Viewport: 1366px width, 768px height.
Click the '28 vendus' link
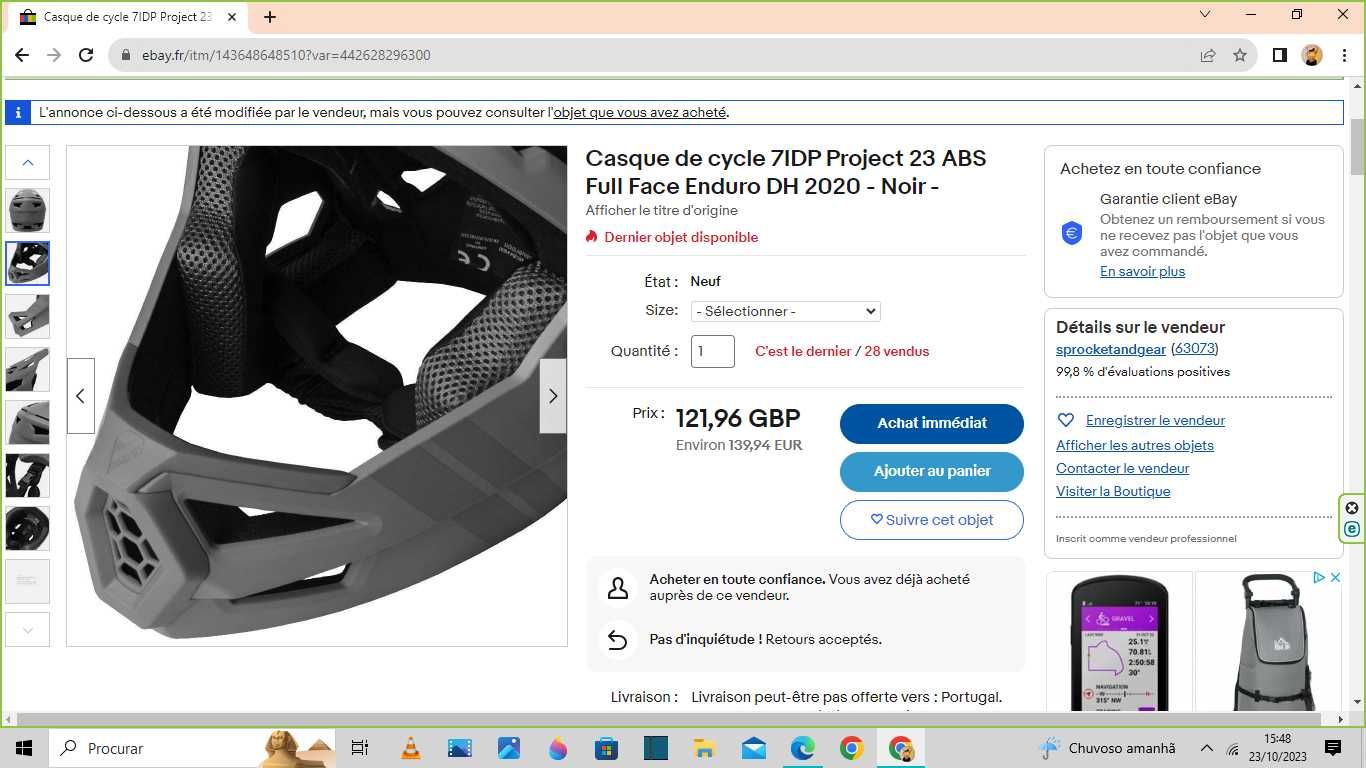click(x=897, y=351)
